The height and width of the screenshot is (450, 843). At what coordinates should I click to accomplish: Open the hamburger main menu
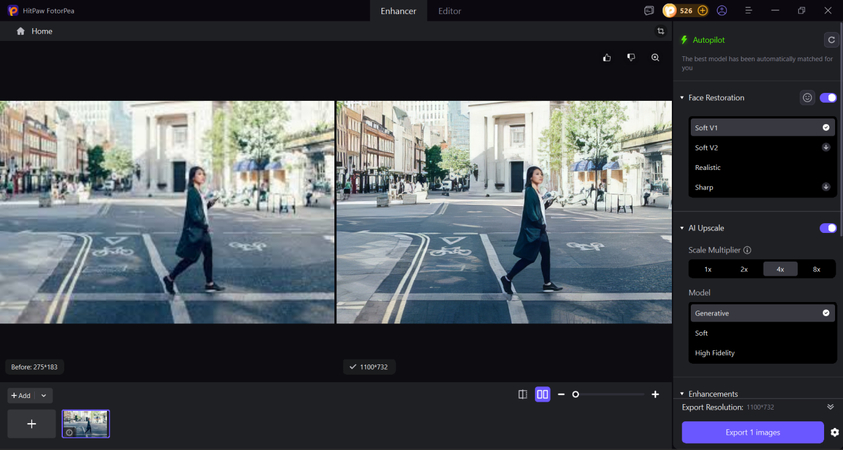tap(748, 10)
